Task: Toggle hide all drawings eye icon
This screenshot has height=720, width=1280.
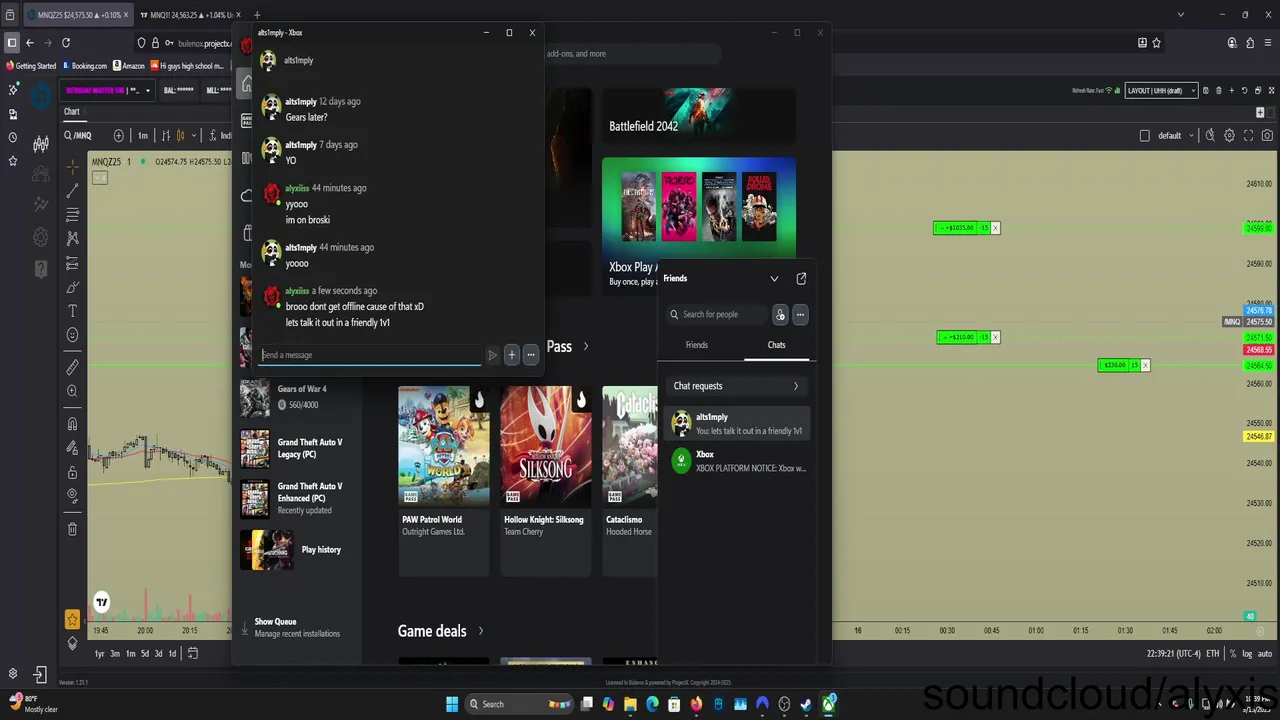Action: (72, 496)
